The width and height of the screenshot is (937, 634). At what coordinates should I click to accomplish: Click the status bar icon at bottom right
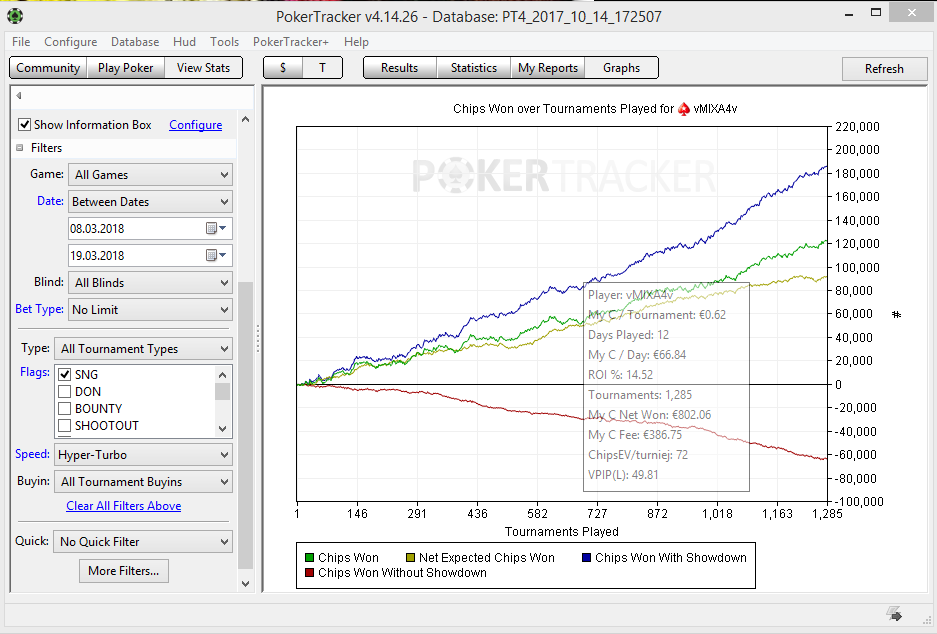[x=894, y=613]
